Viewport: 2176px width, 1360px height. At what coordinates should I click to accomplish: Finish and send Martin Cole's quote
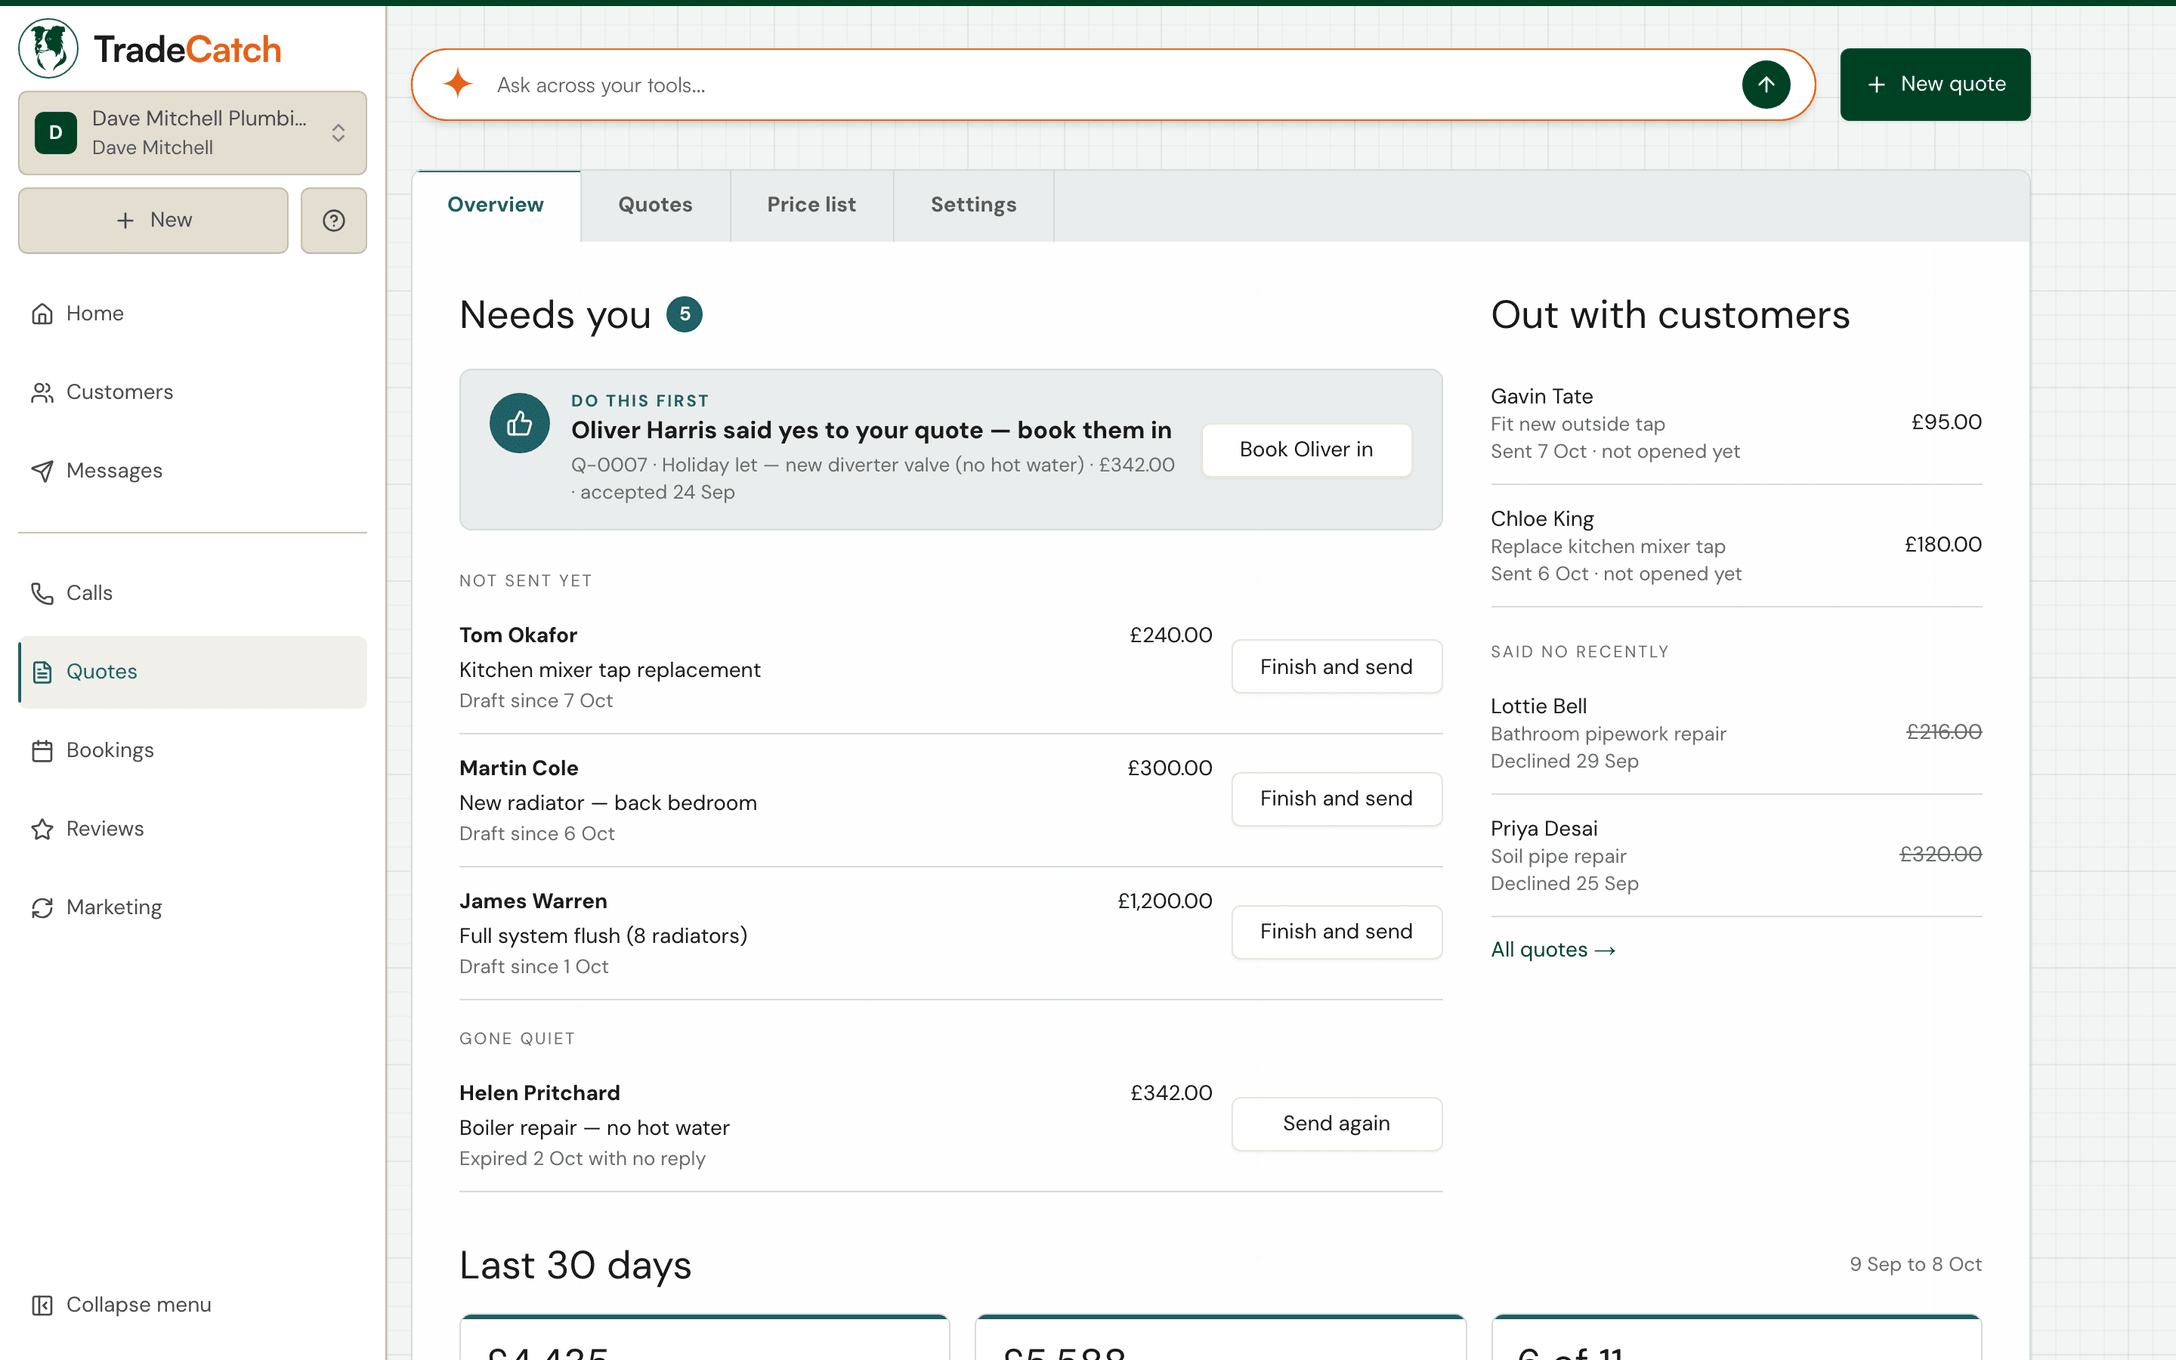(x=1336, y=799)
